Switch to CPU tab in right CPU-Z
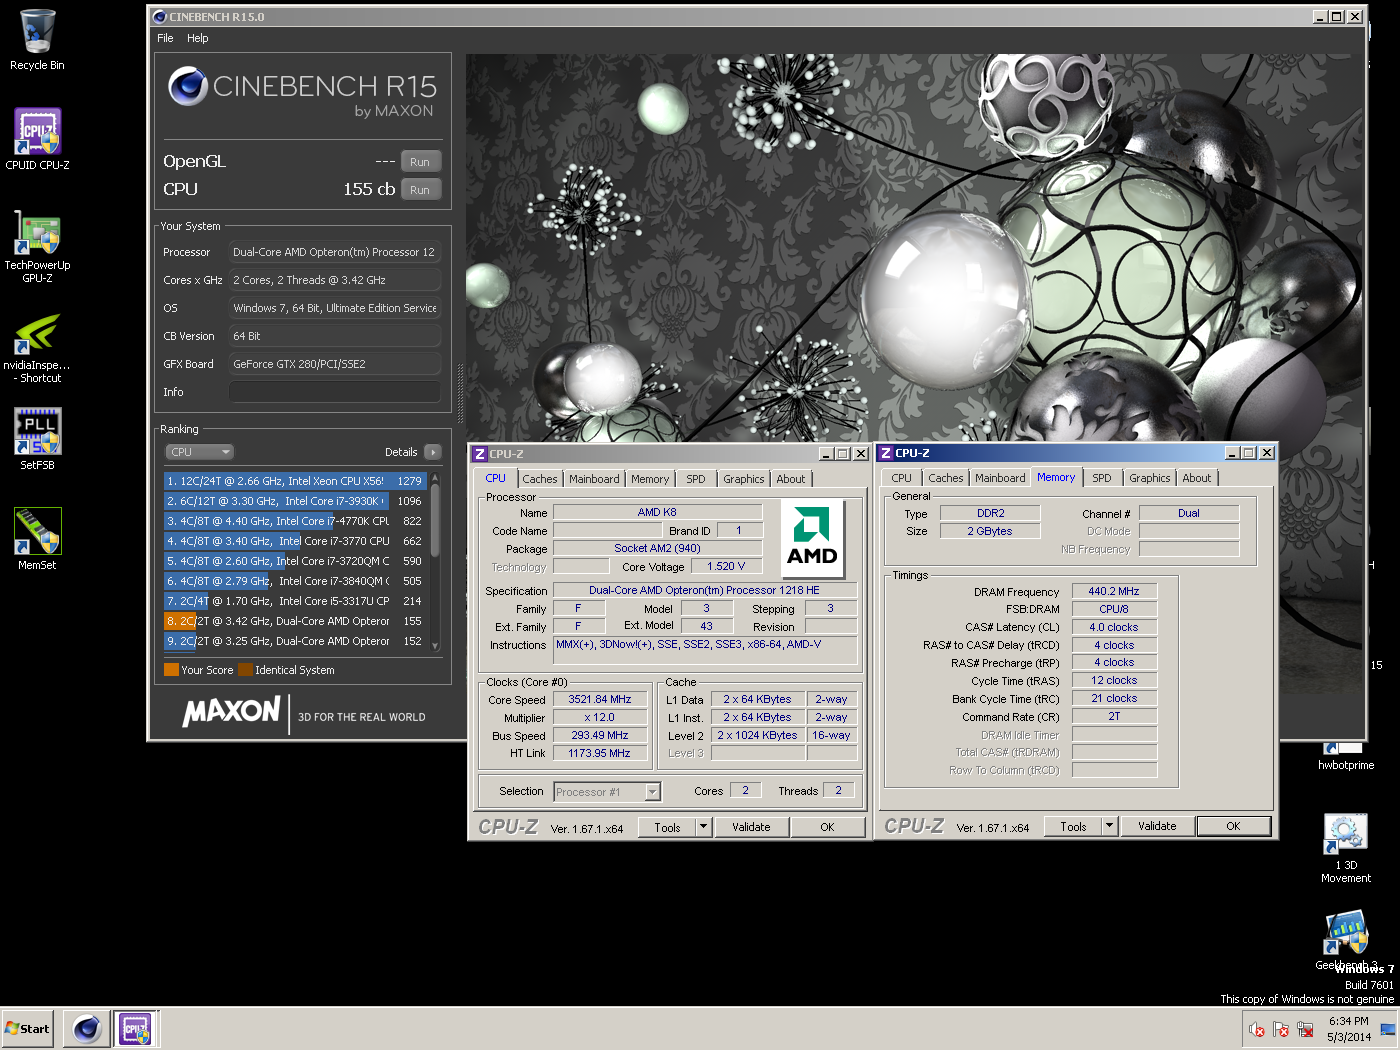Viewport: 1400px width, 1050px height. tap(902, 478)
